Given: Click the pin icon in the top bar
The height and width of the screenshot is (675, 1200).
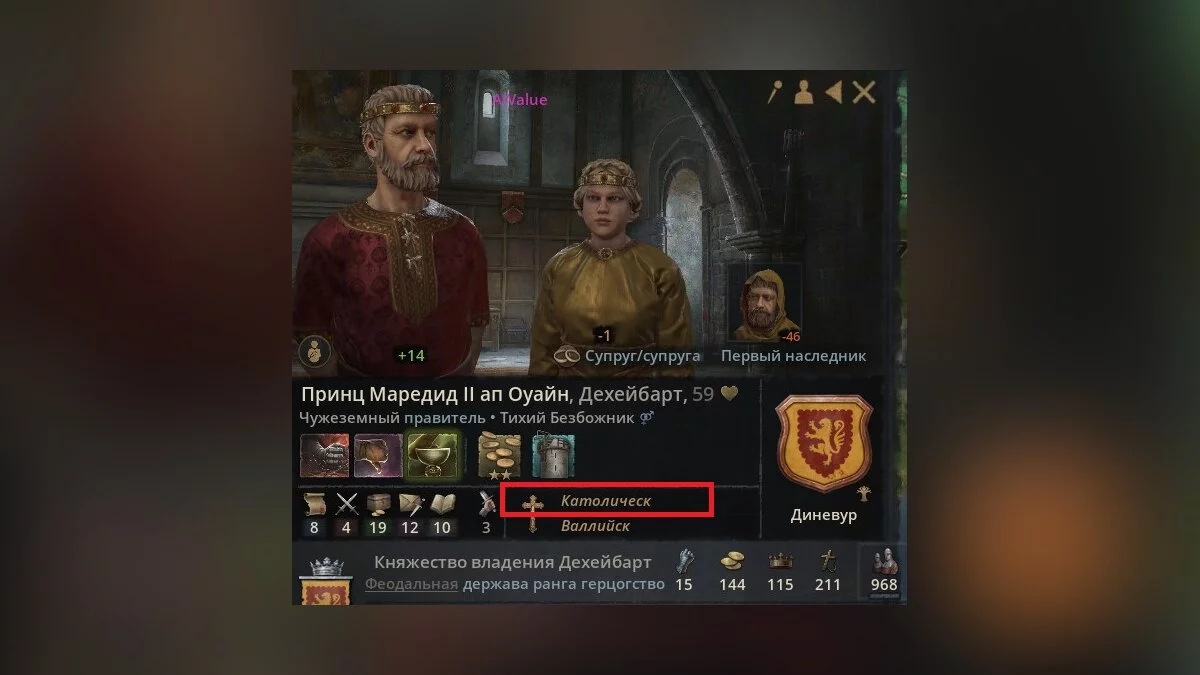Looking at the screenshot, I should coord(774,93).
